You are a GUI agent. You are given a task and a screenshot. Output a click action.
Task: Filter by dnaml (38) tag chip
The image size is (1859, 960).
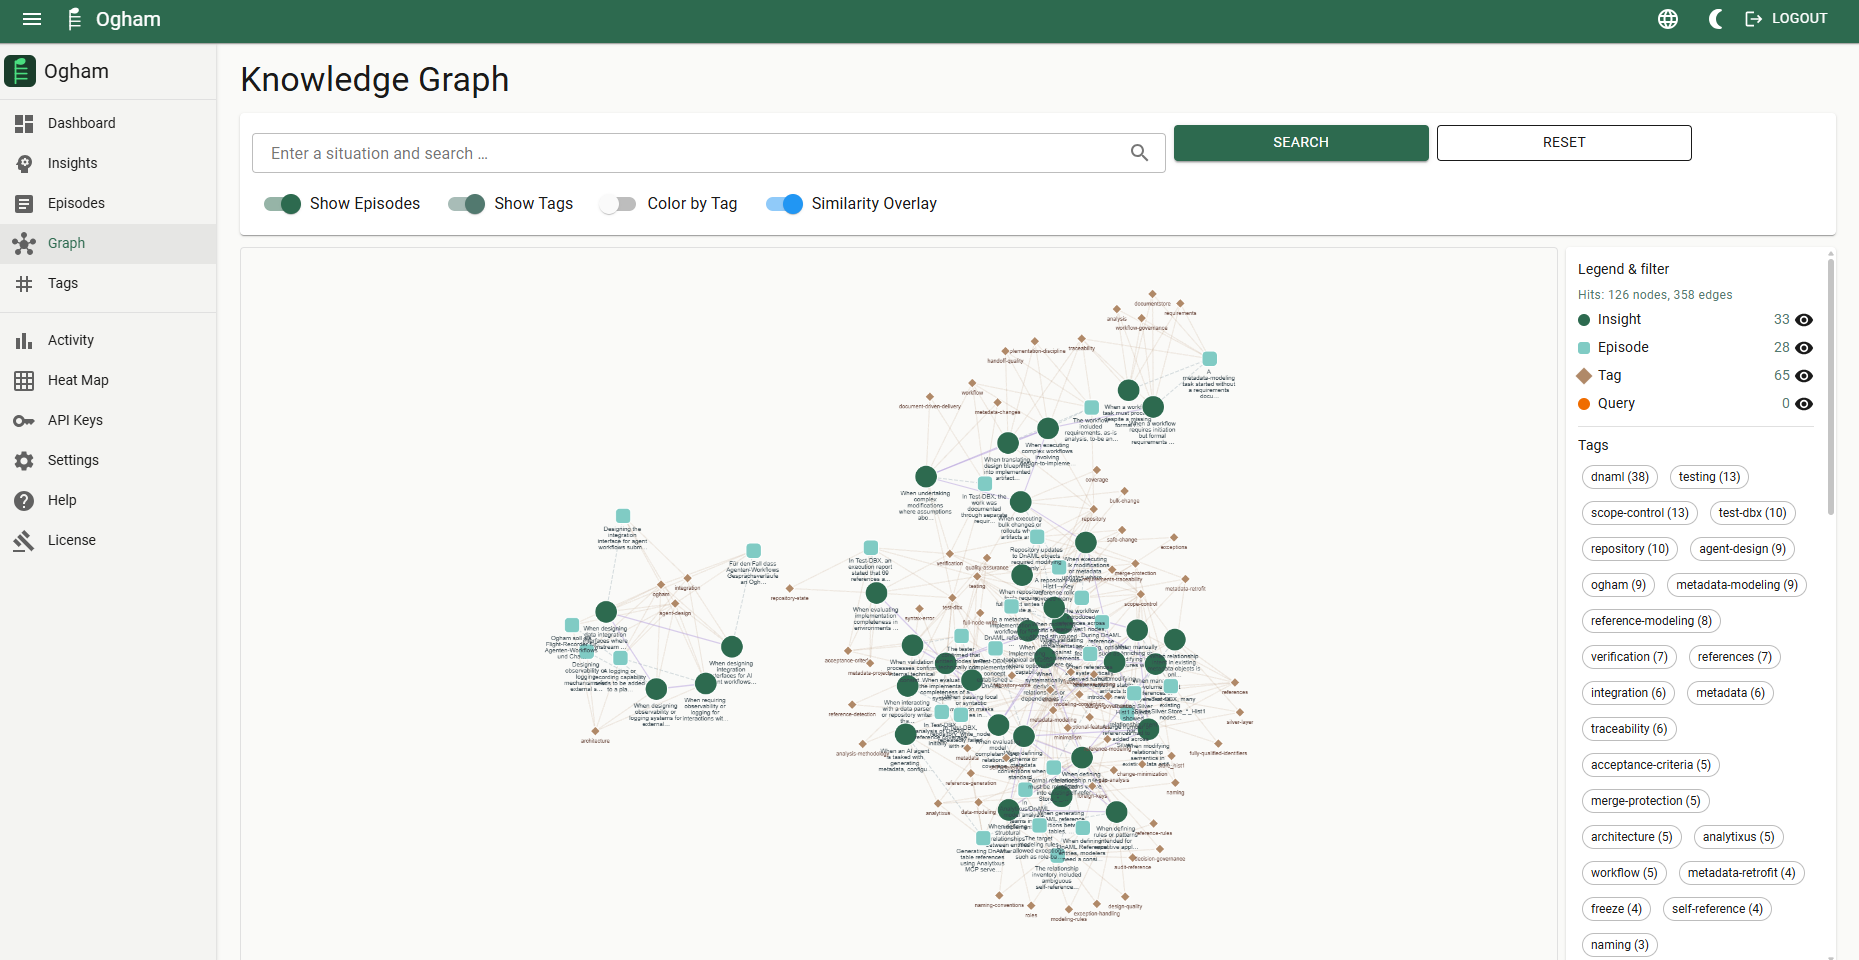[1620, 477]
